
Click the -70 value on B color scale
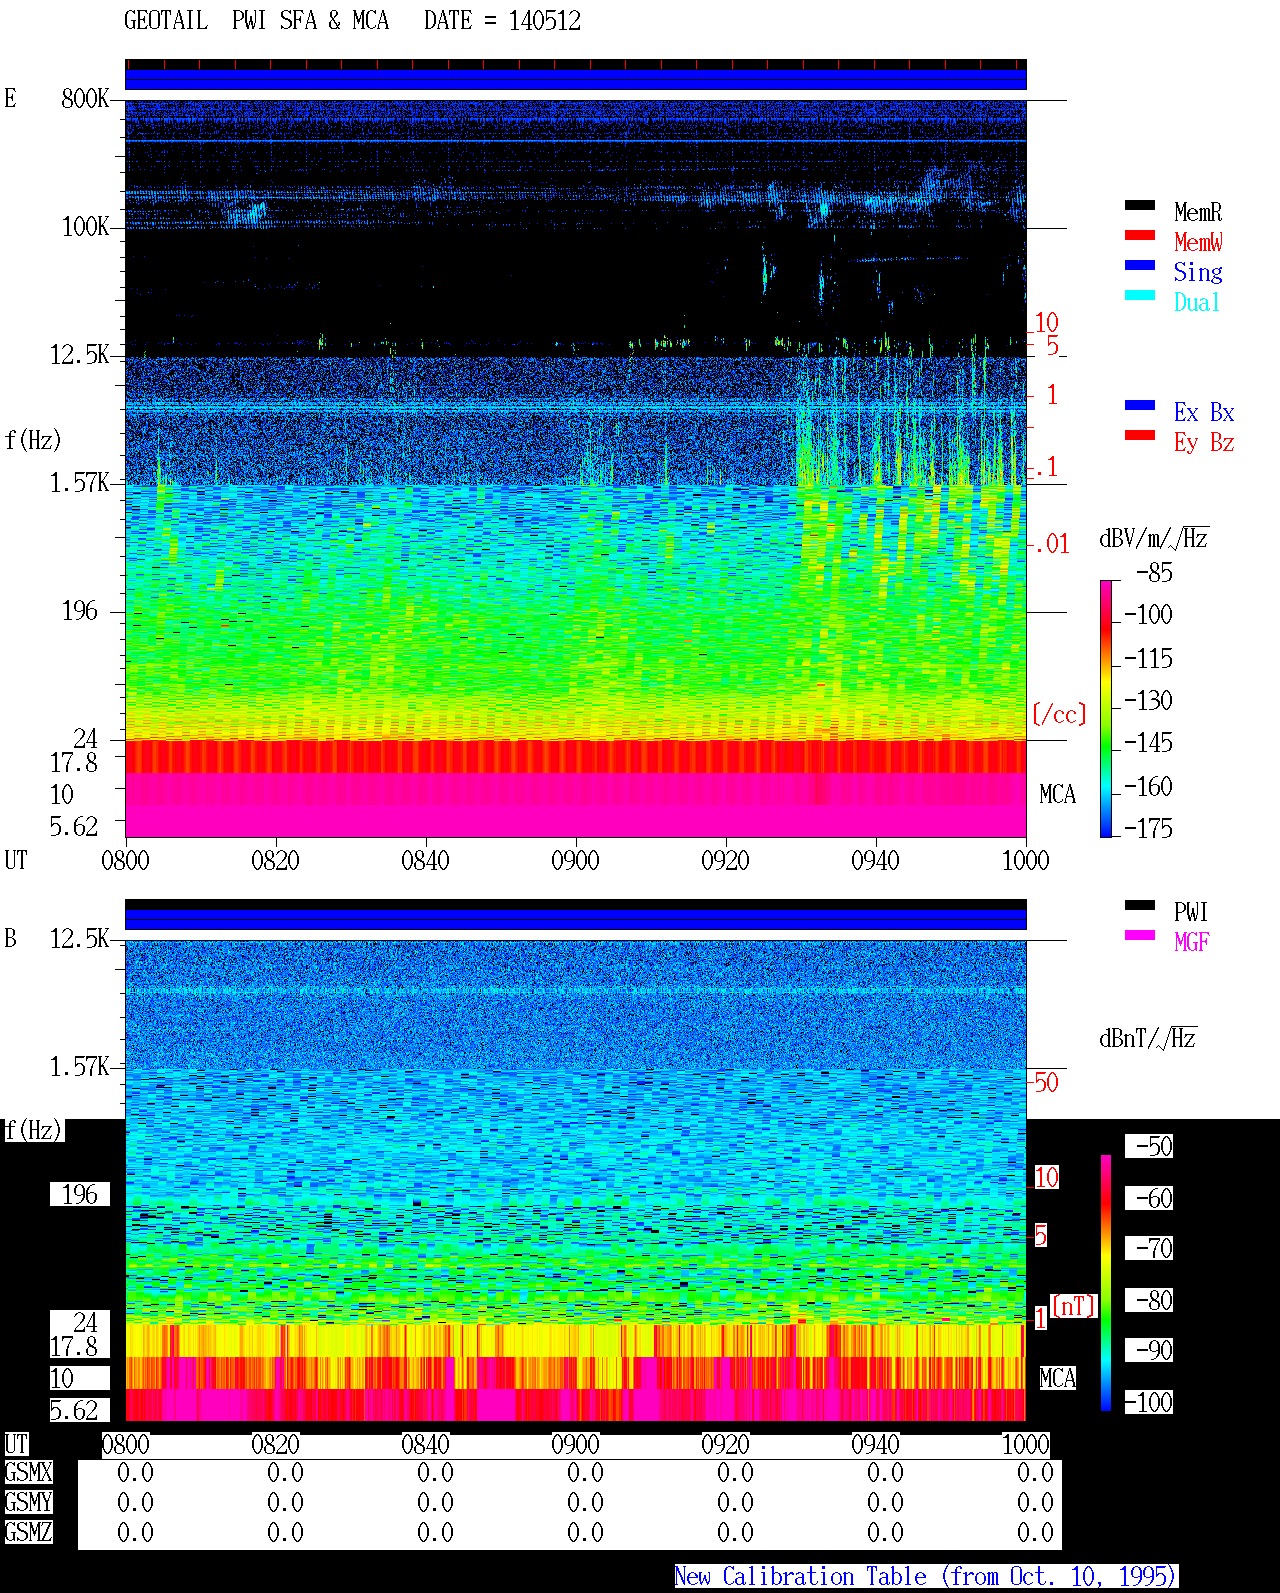(x=1150, y=1248)
